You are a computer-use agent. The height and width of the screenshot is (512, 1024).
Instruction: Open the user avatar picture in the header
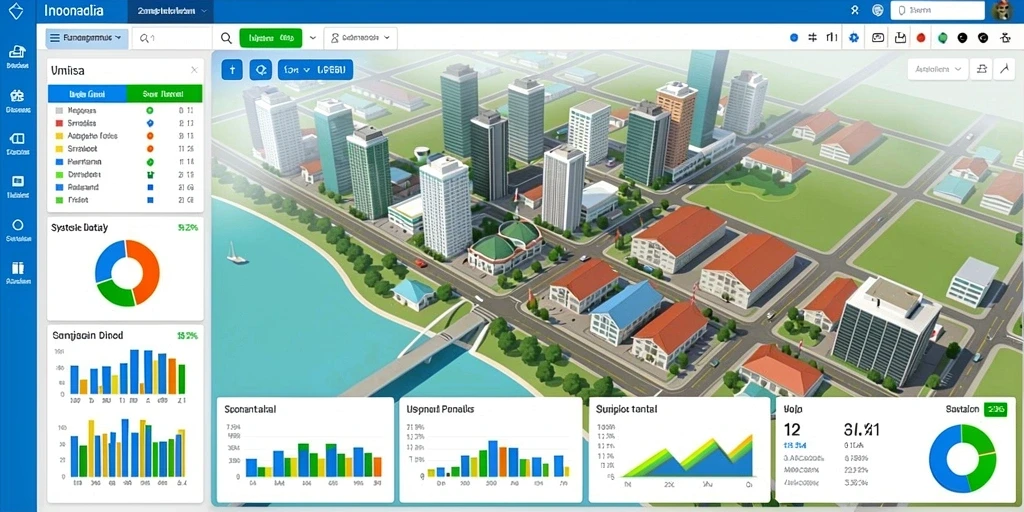1001,10
